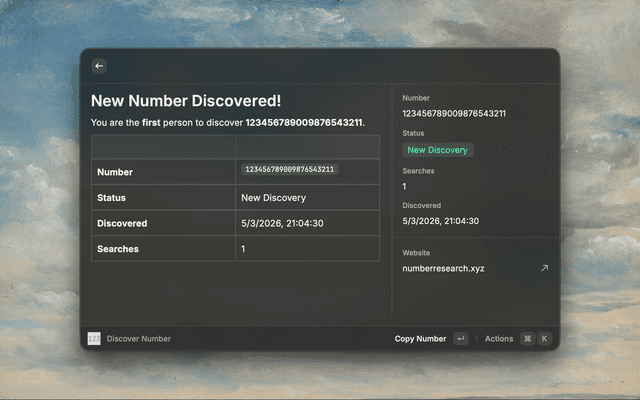The image size is (640, 400).
Task: Click the K key icon
Action: tap(545, 339)
